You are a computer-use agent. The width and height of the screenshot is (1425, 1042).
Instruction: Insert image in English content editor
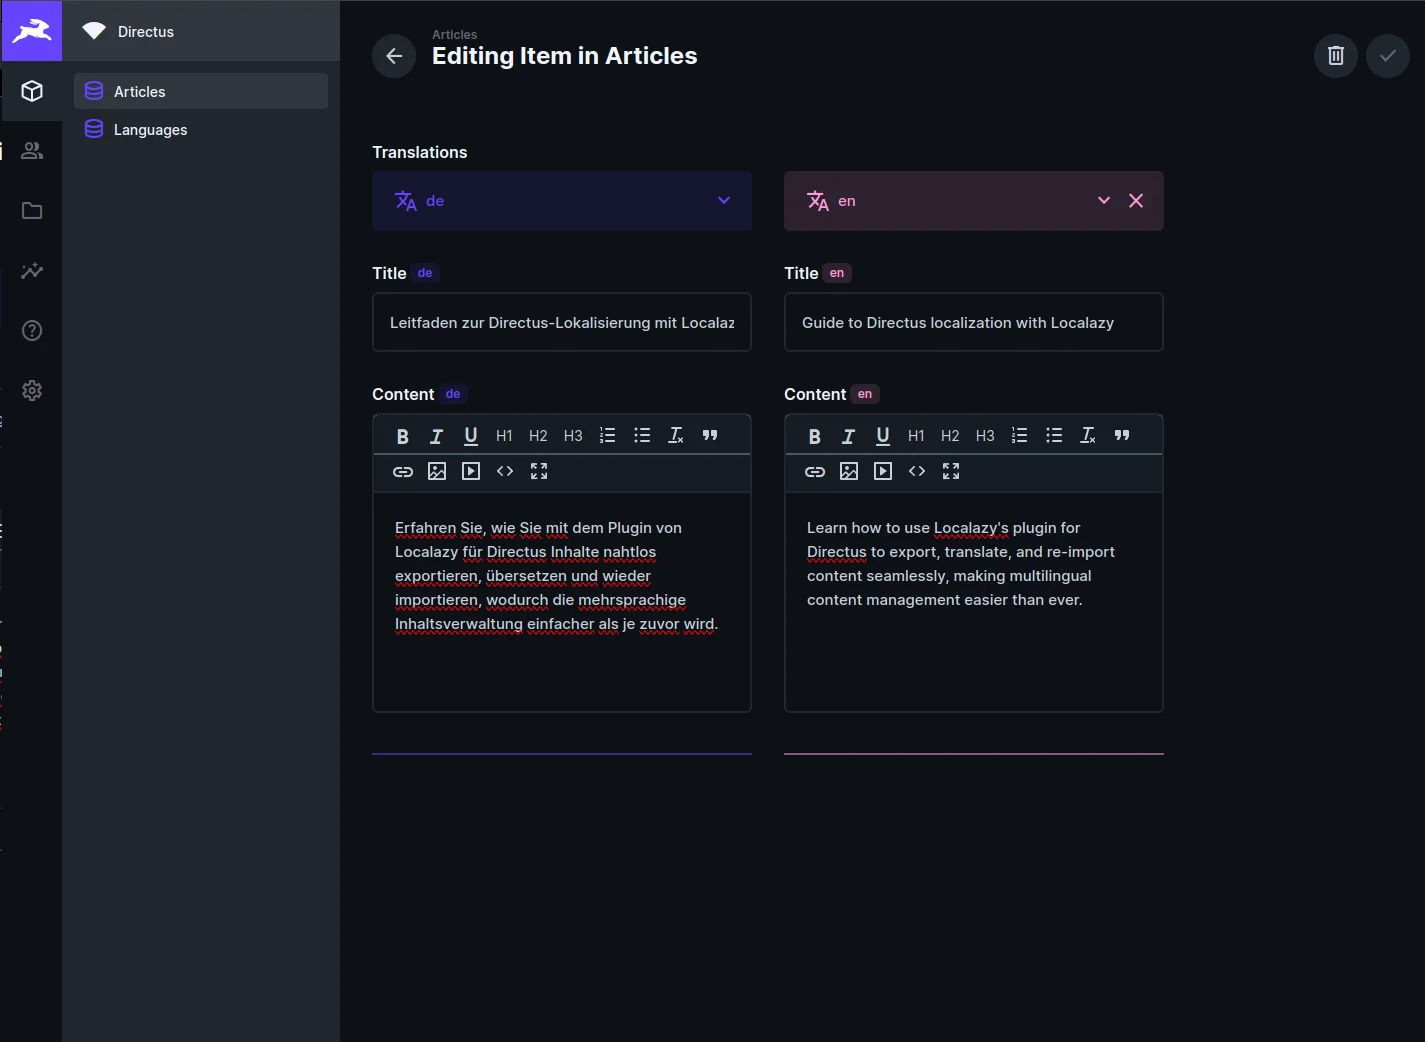849,471
